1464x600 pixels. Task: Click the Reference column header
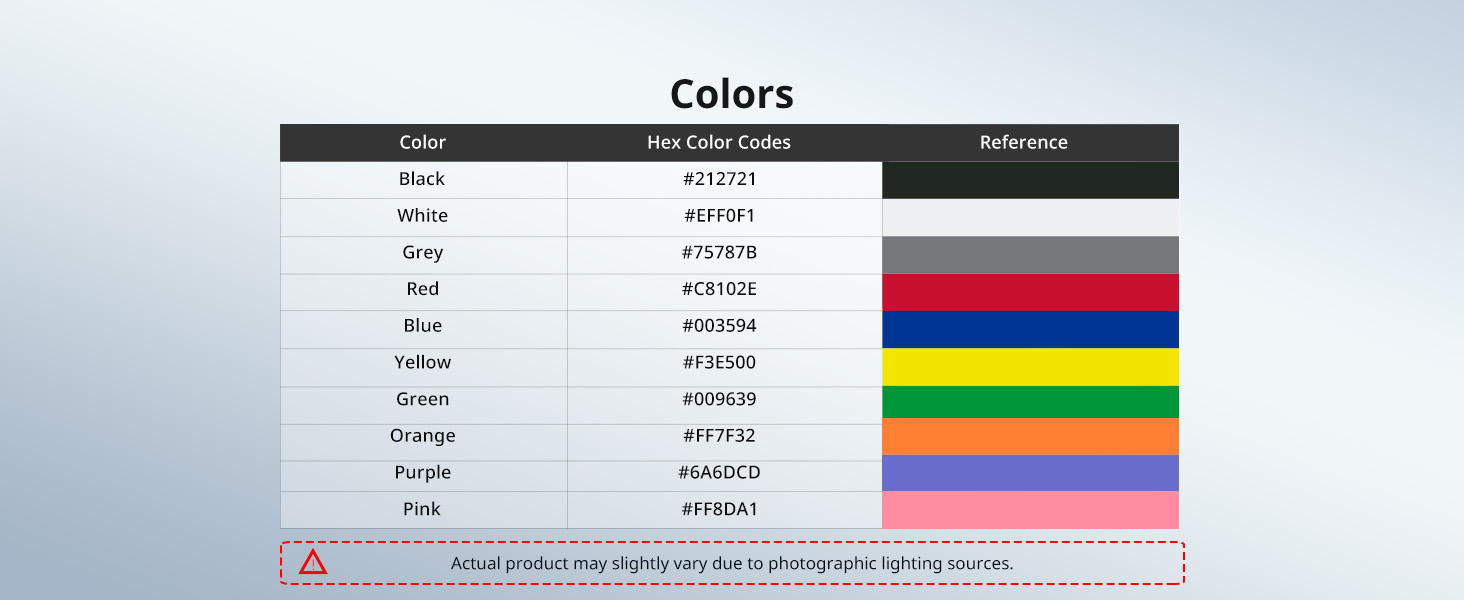point(1023,142)
